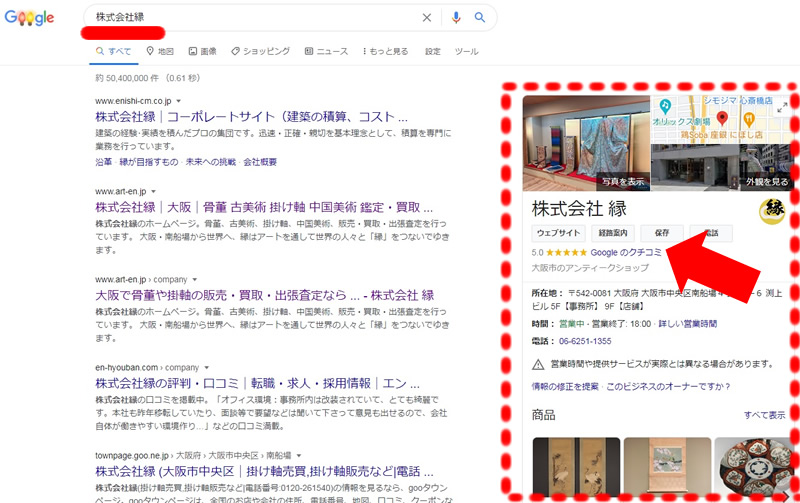Switch to the 画像 tab

pyautogui.click(x=203, y=51)
